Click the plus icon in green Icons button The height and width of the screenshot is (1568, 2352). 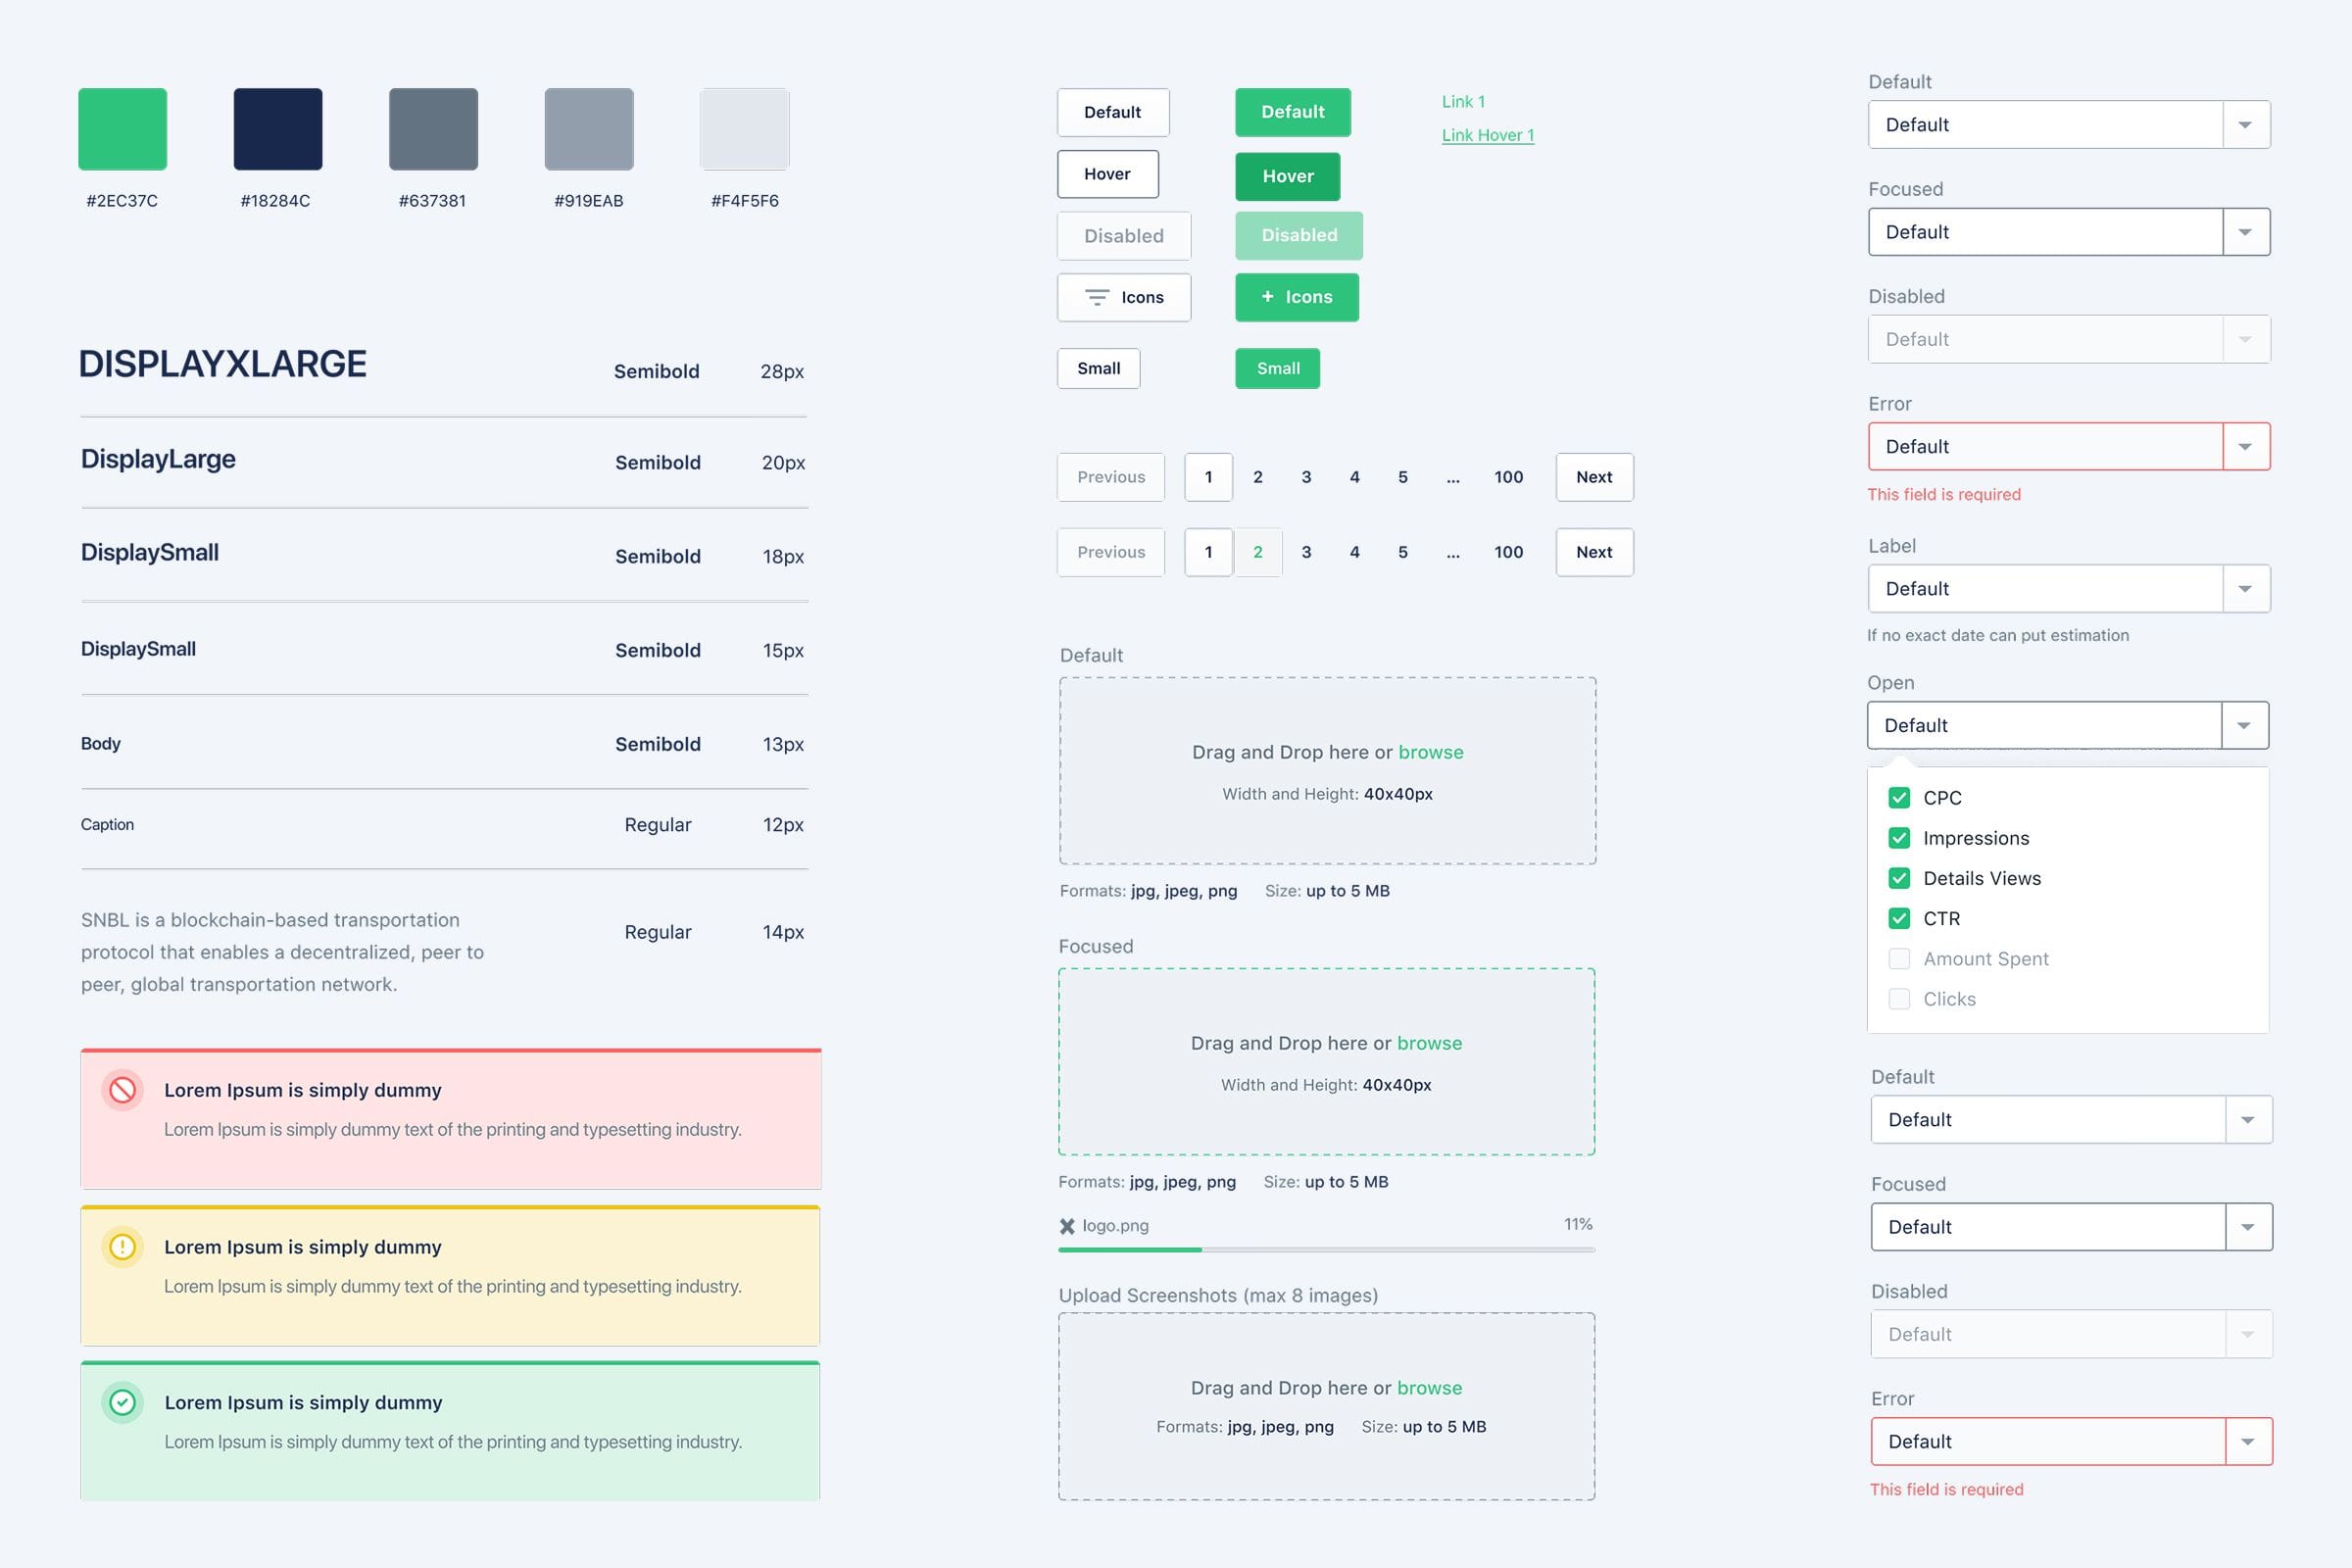tap(1267, 296)
